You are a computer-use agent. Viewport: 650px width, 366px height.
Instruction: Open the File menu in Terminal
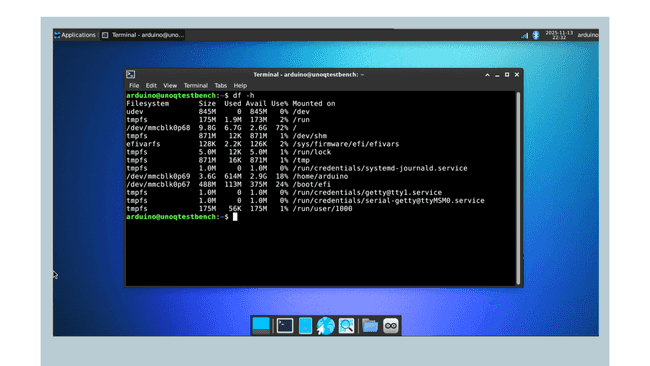(134, 85)
